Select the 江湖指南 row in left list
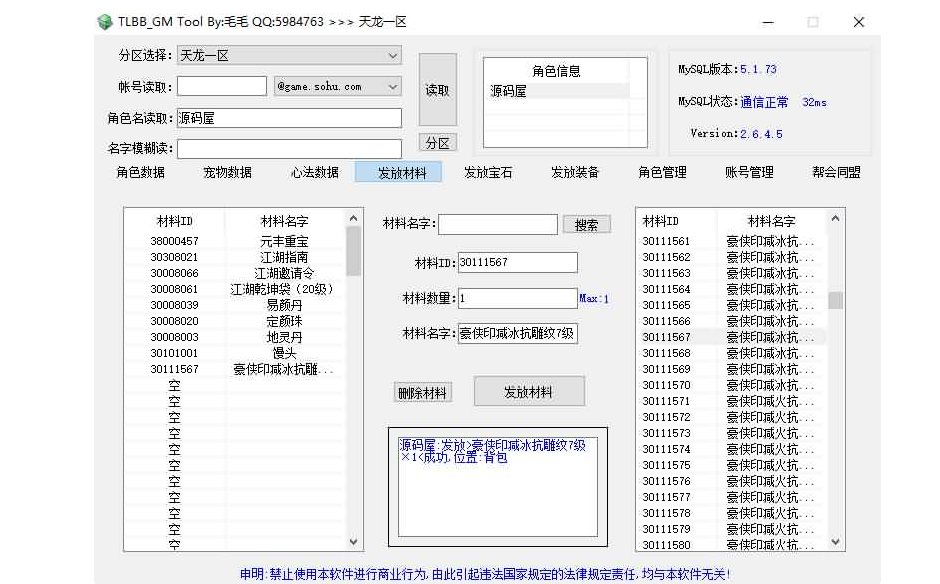This screenshot has height=584, width=940. coord(284,257)
